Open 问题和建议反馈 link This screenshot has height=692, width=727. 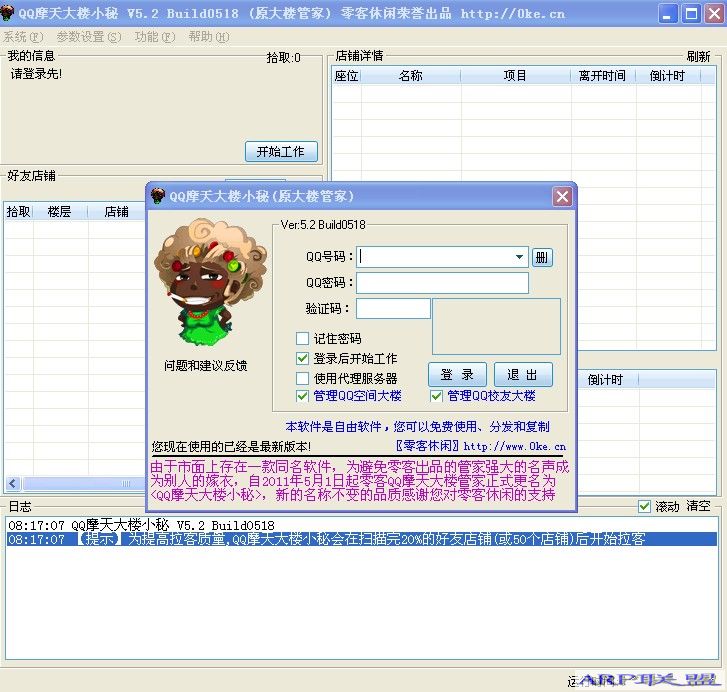click(205, 366)
